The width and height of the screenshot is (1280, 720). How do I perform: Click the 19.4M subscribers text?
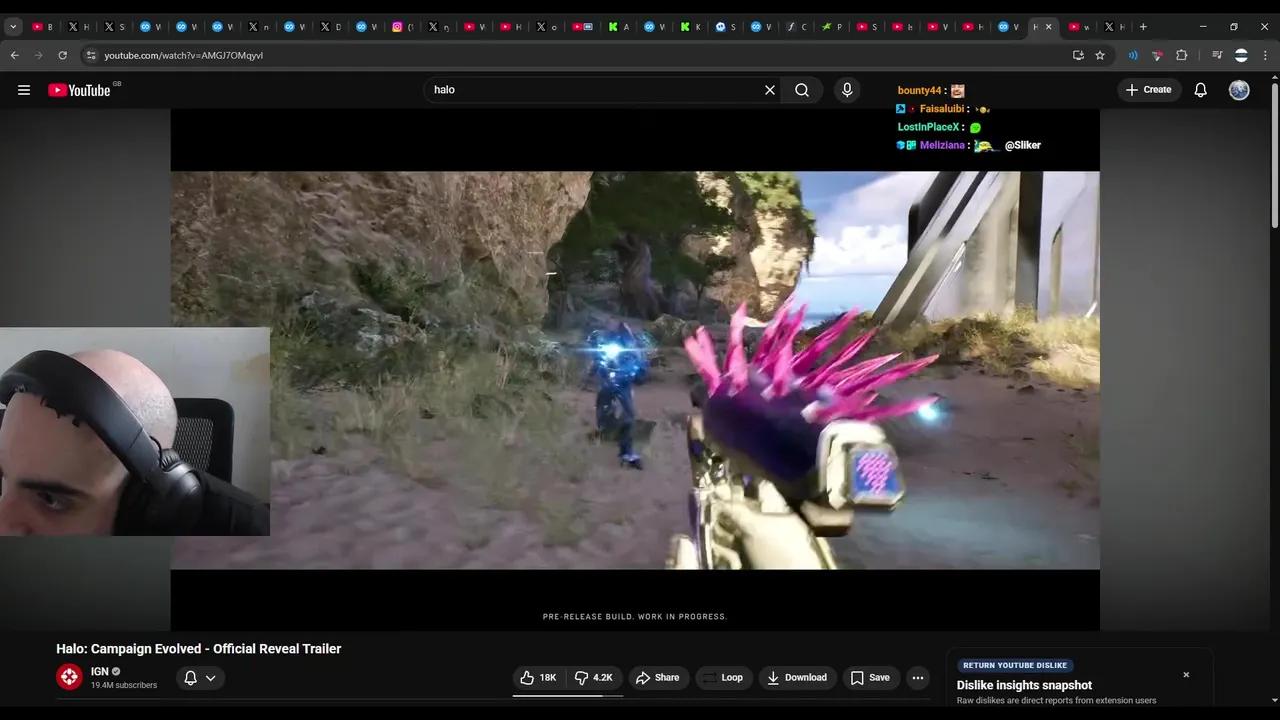click(124, 685)
